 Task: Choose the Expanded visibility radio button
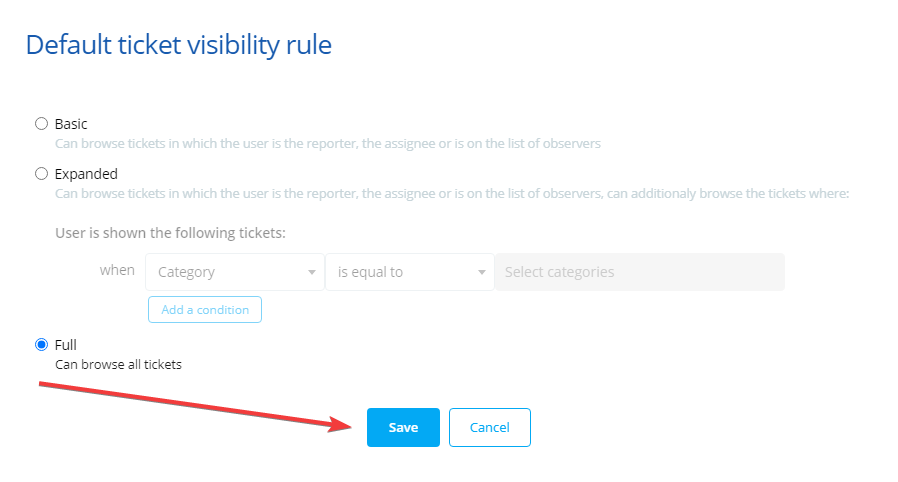click(x=41, y=174)
